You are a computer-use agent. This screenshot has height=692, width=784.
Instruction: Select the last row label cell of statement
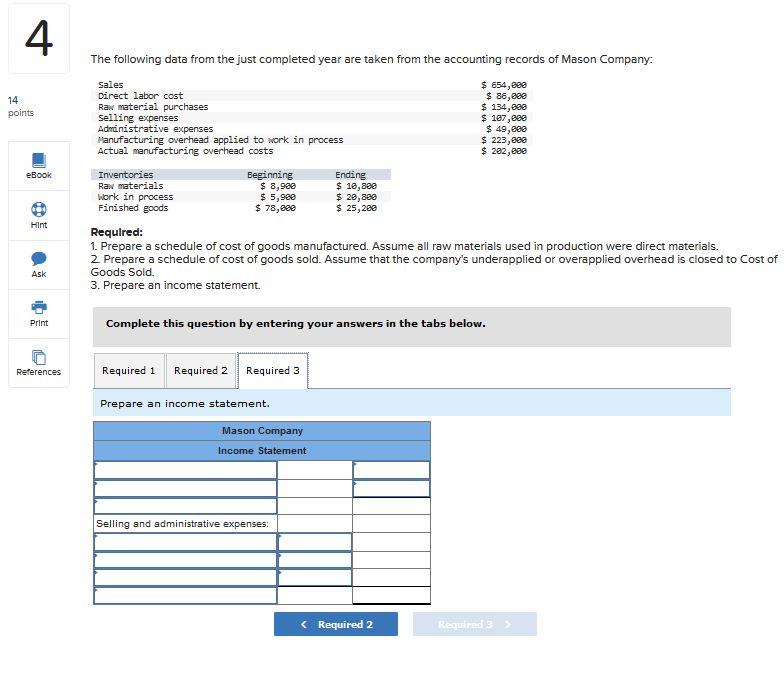(185, 595)
